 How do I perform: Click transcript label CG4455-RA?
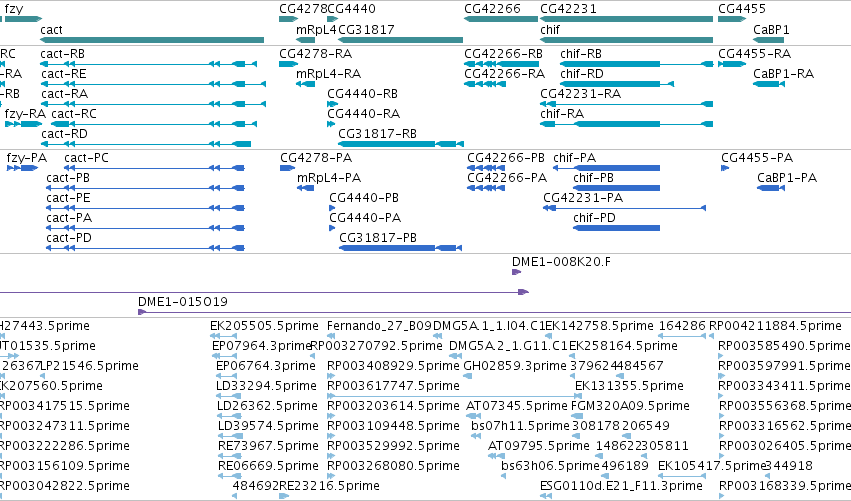pos(754,54)
